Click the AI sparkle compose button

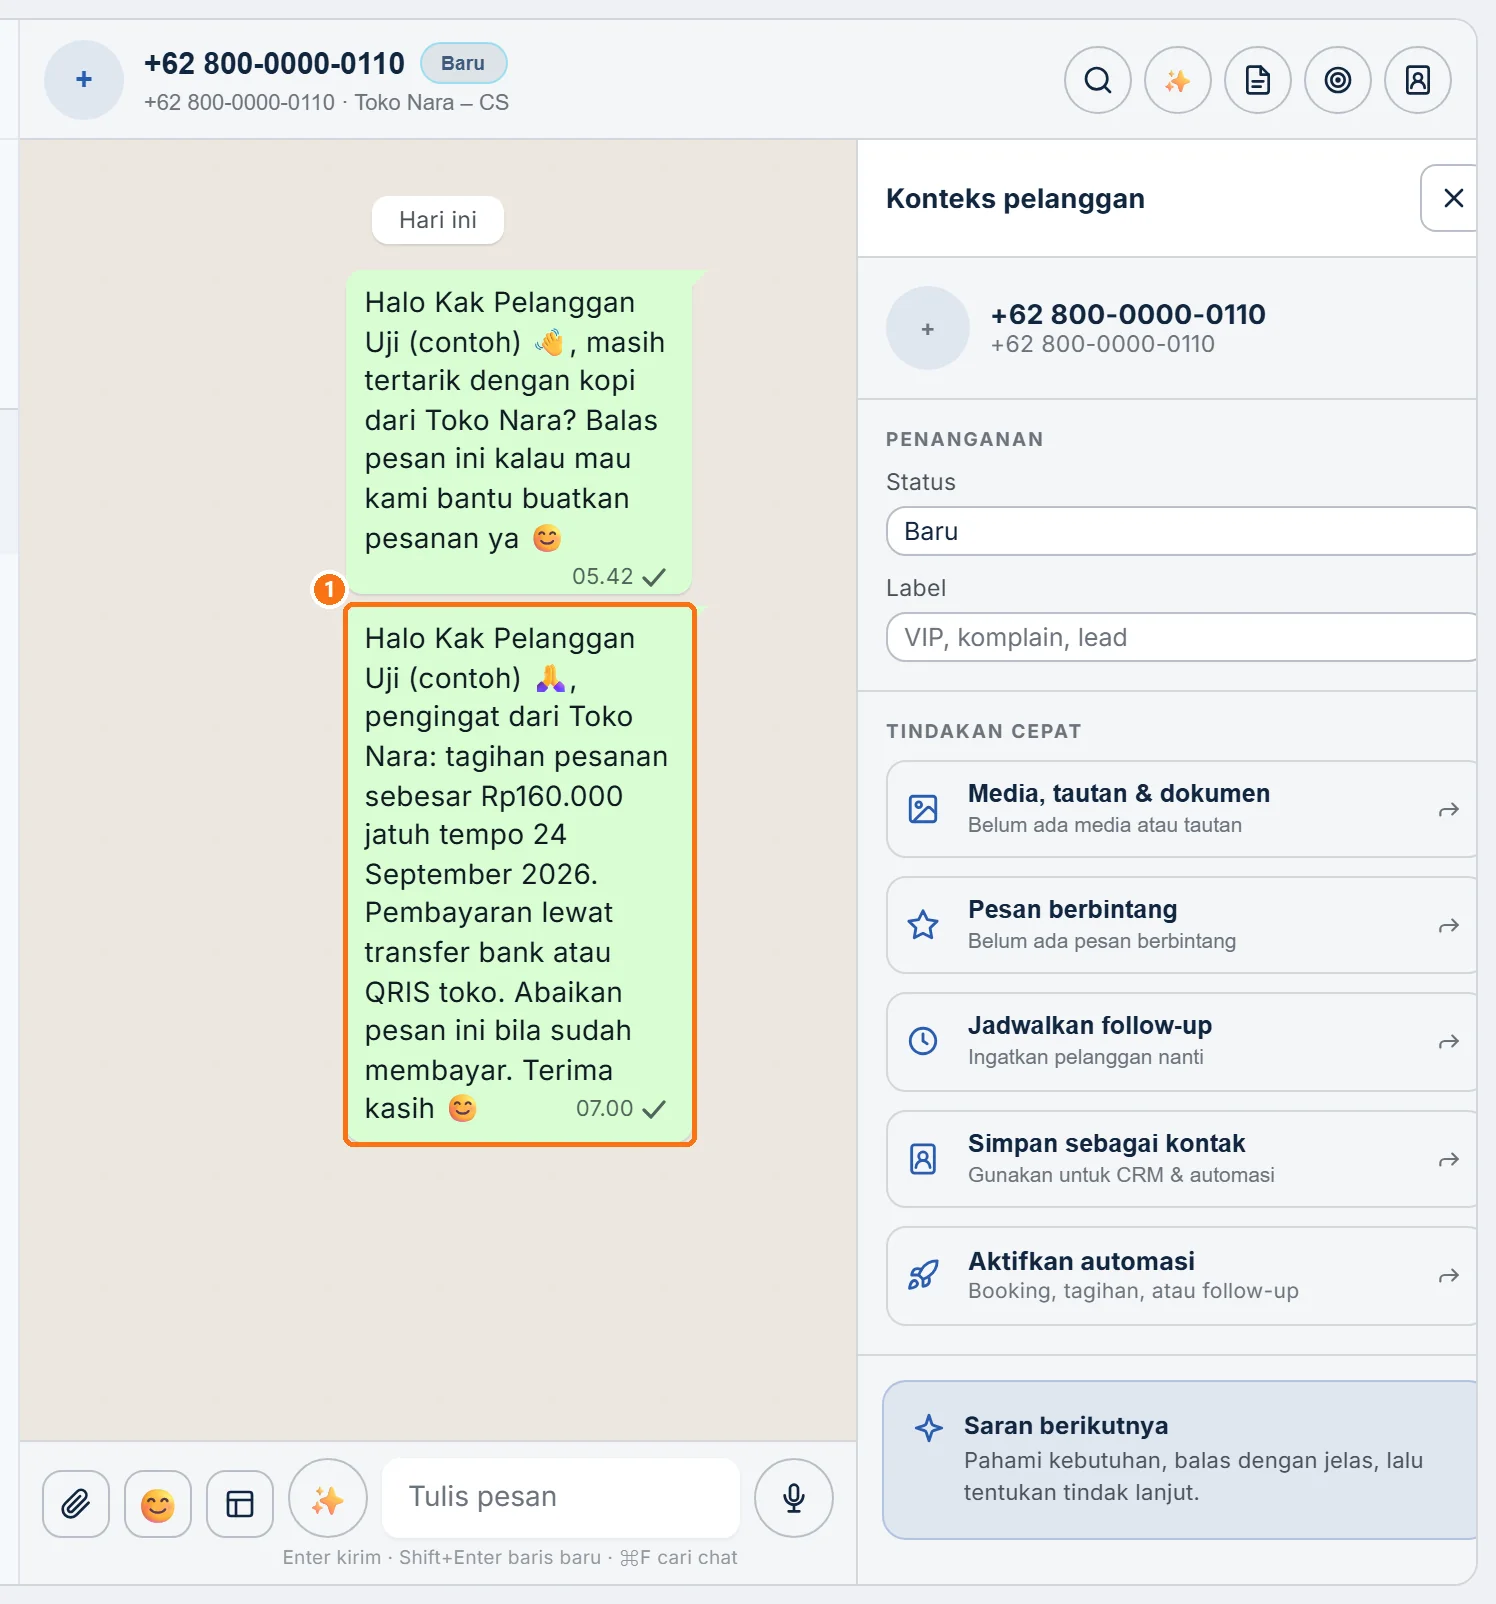pyautogui.click(x=328, y=1498)
